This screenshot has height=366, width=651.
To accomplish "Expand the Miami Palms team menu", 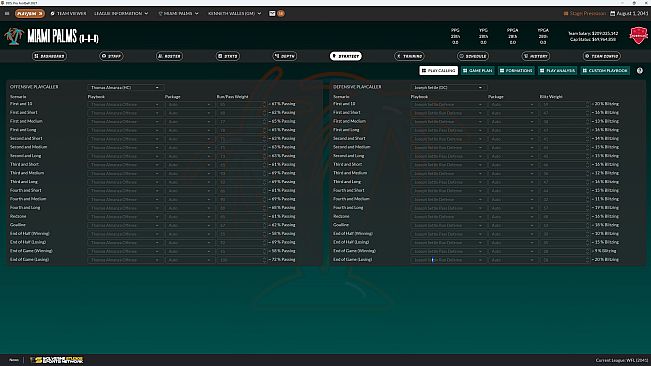I will 178,14.
